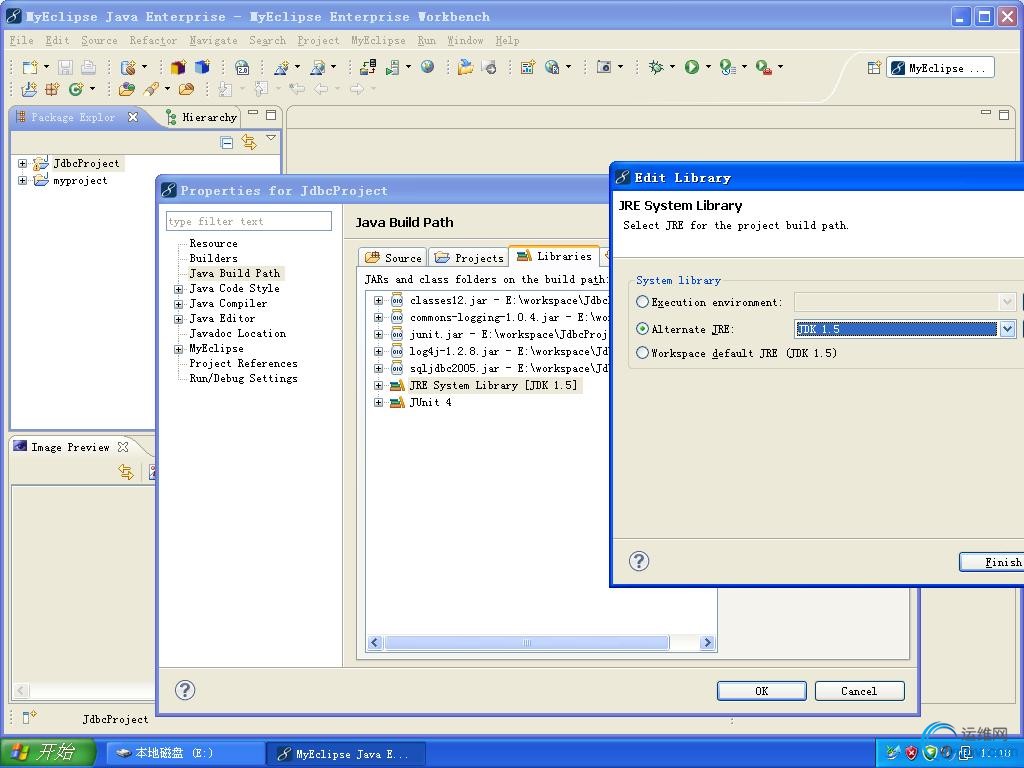Click the blue cube toolbar icon
Viewport: 1024px width, 768px height.
pos(202,67)
